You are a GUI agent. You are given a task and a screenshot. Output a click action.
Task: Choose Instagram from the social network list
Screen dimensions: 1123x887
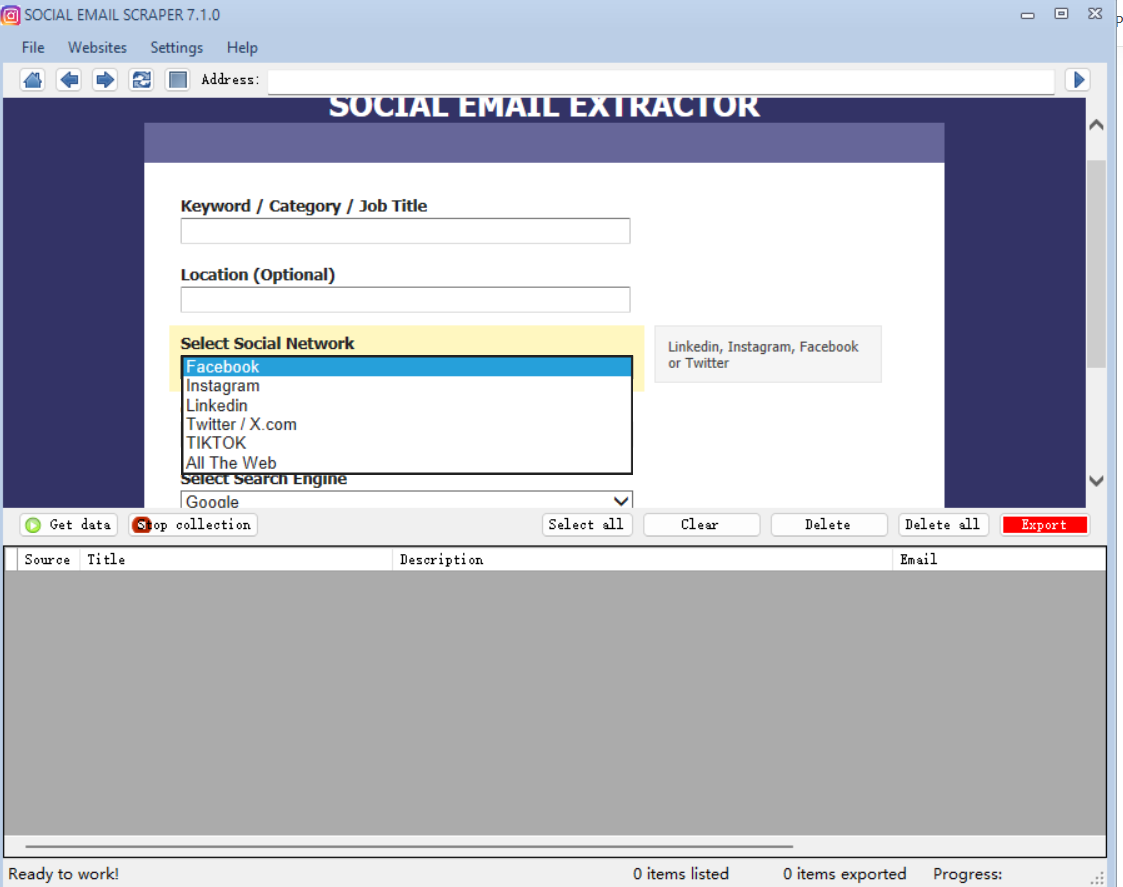click(223, 386)
